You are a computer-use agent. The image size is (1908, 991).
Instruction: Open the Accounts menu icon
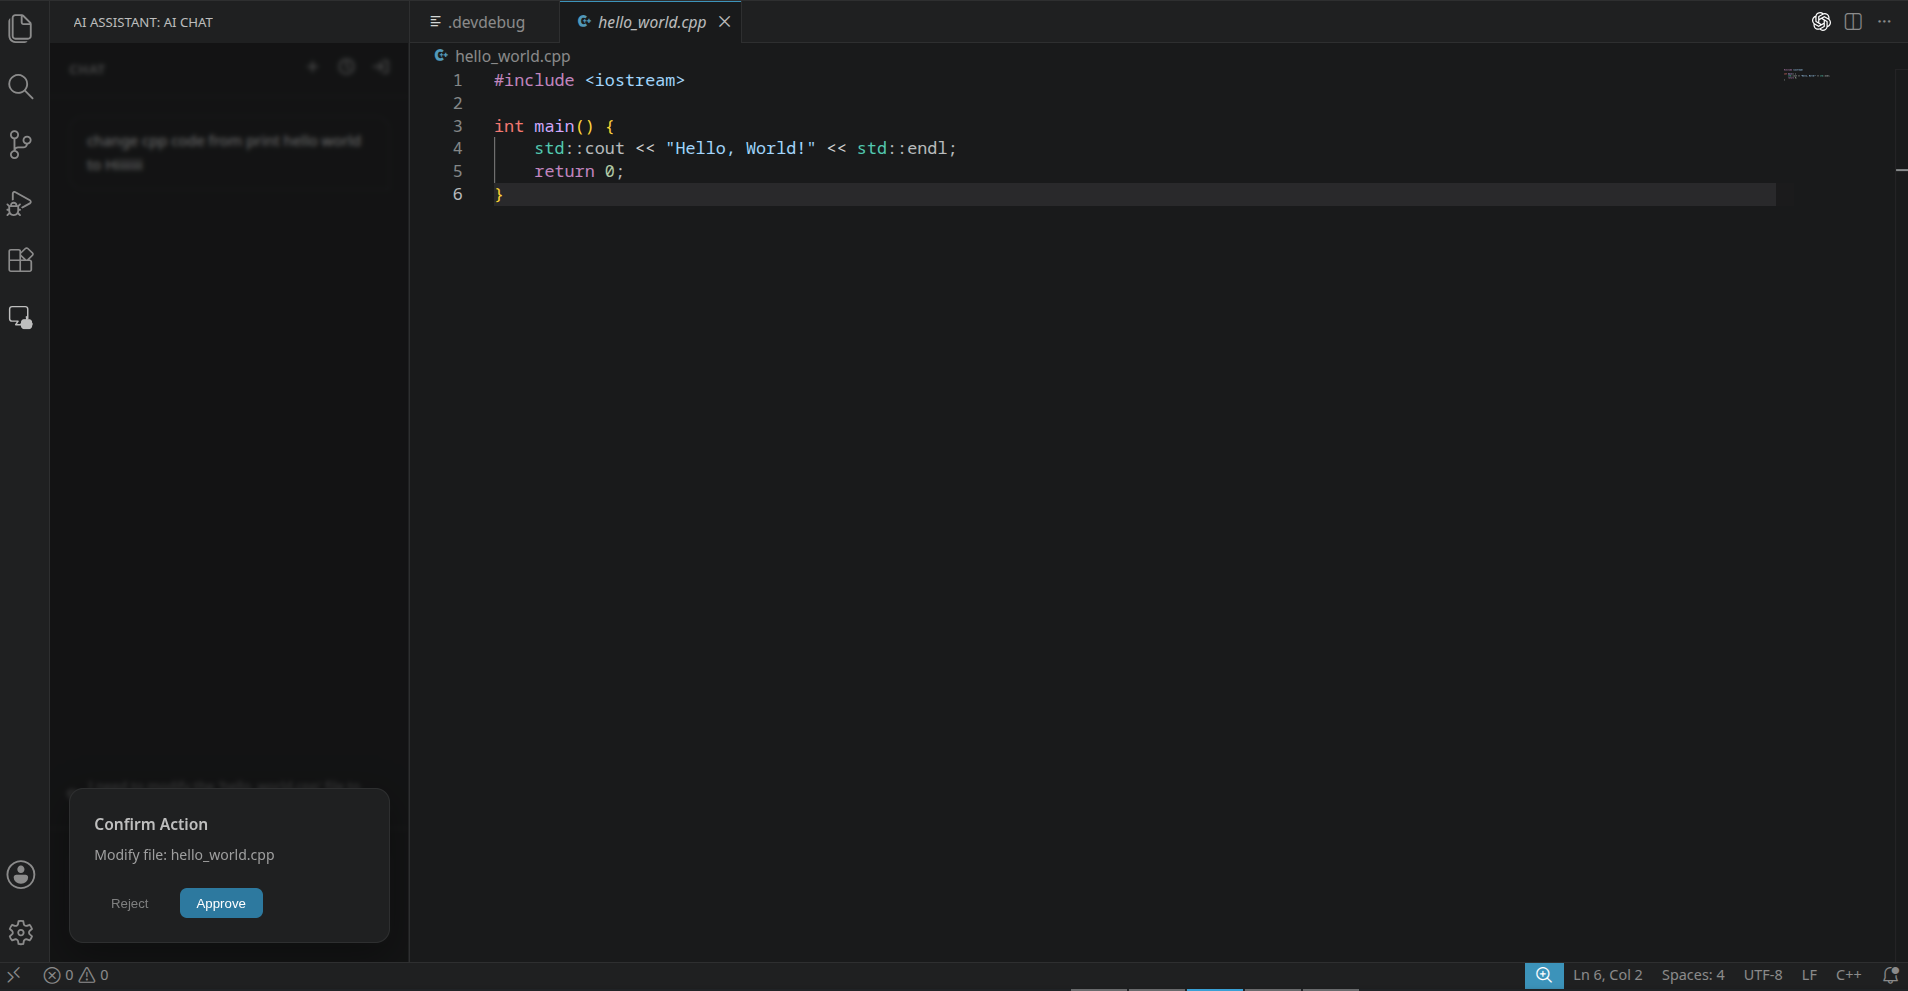(x=21, y=875)
